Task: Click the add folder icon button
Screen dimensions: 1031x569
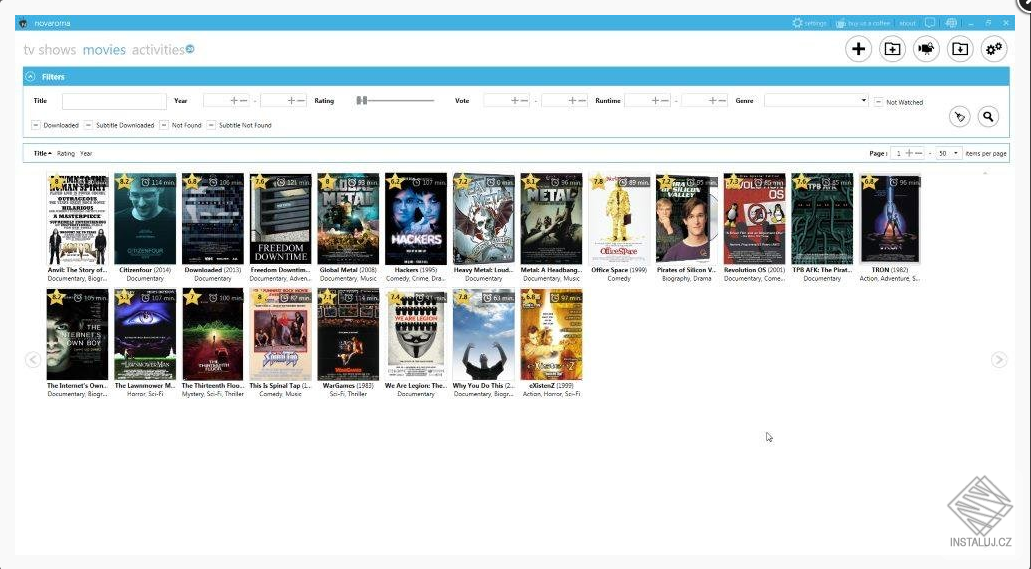Action: [892, 49]
